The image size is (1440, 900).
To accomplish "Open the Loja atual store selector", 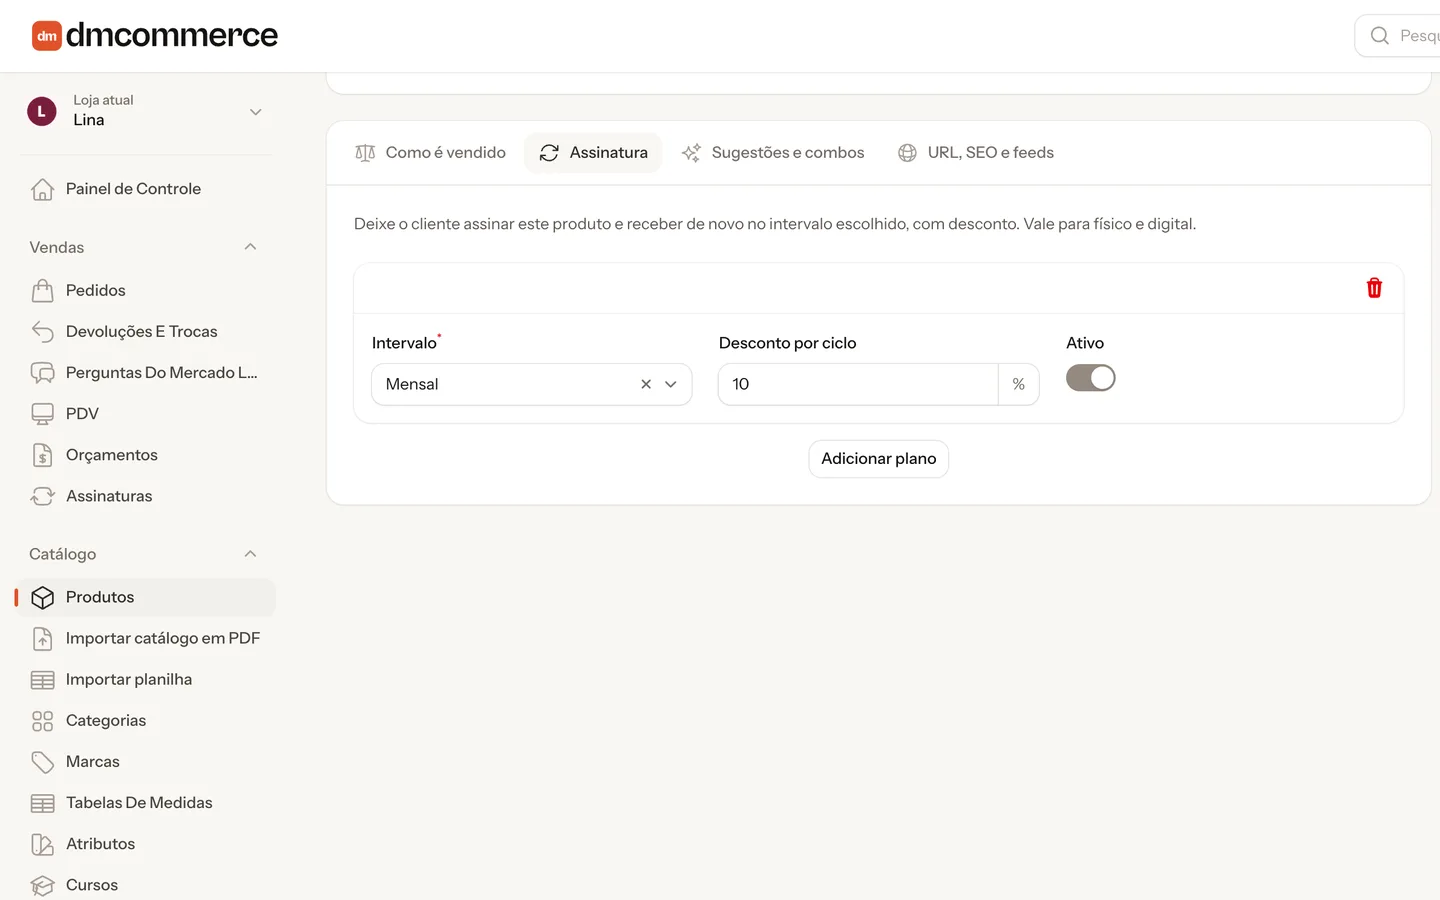I will click(146, 111).
